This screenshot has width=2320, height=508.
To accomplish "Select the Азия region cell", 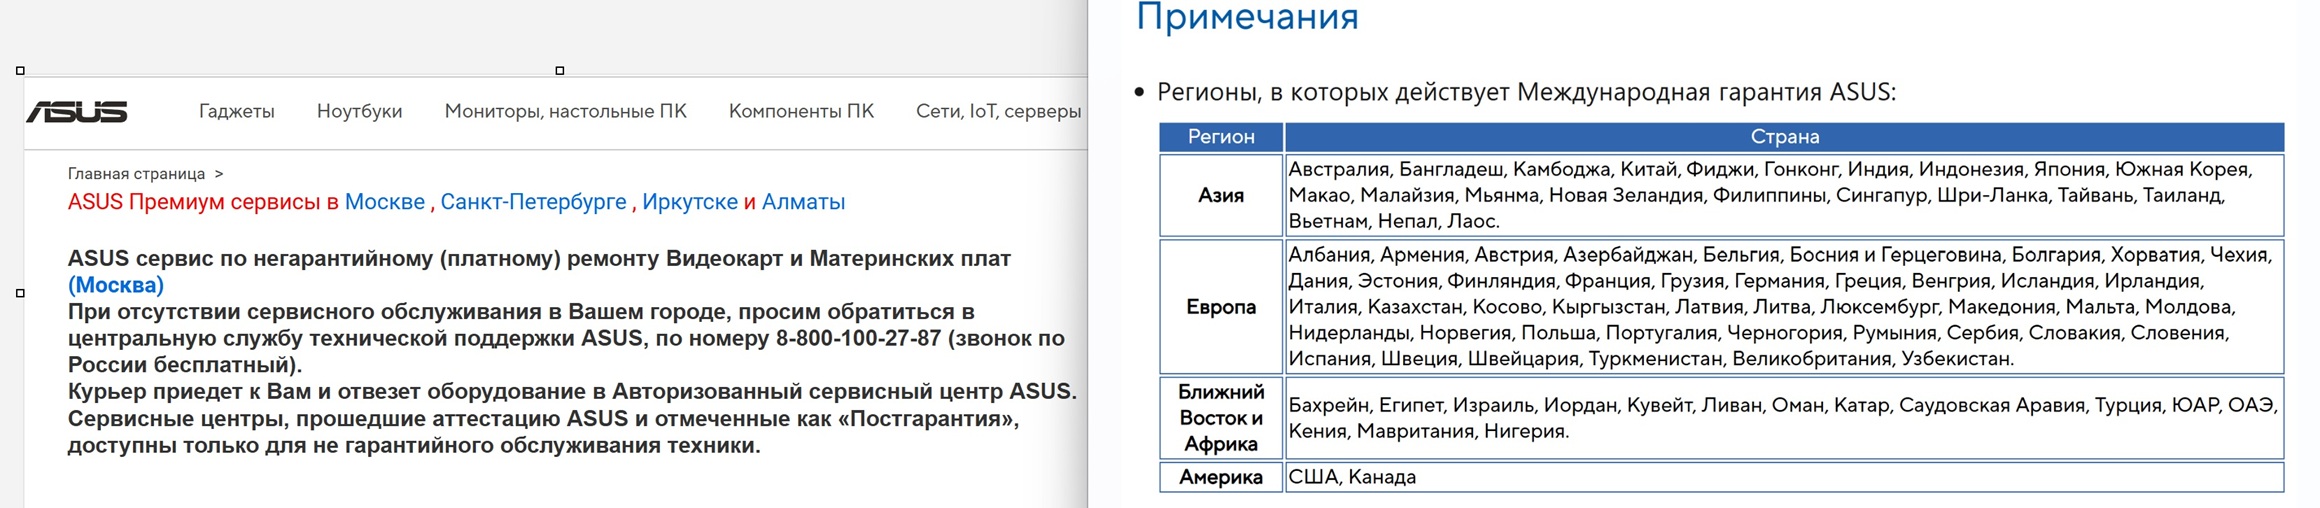I will coord(1221,195).
